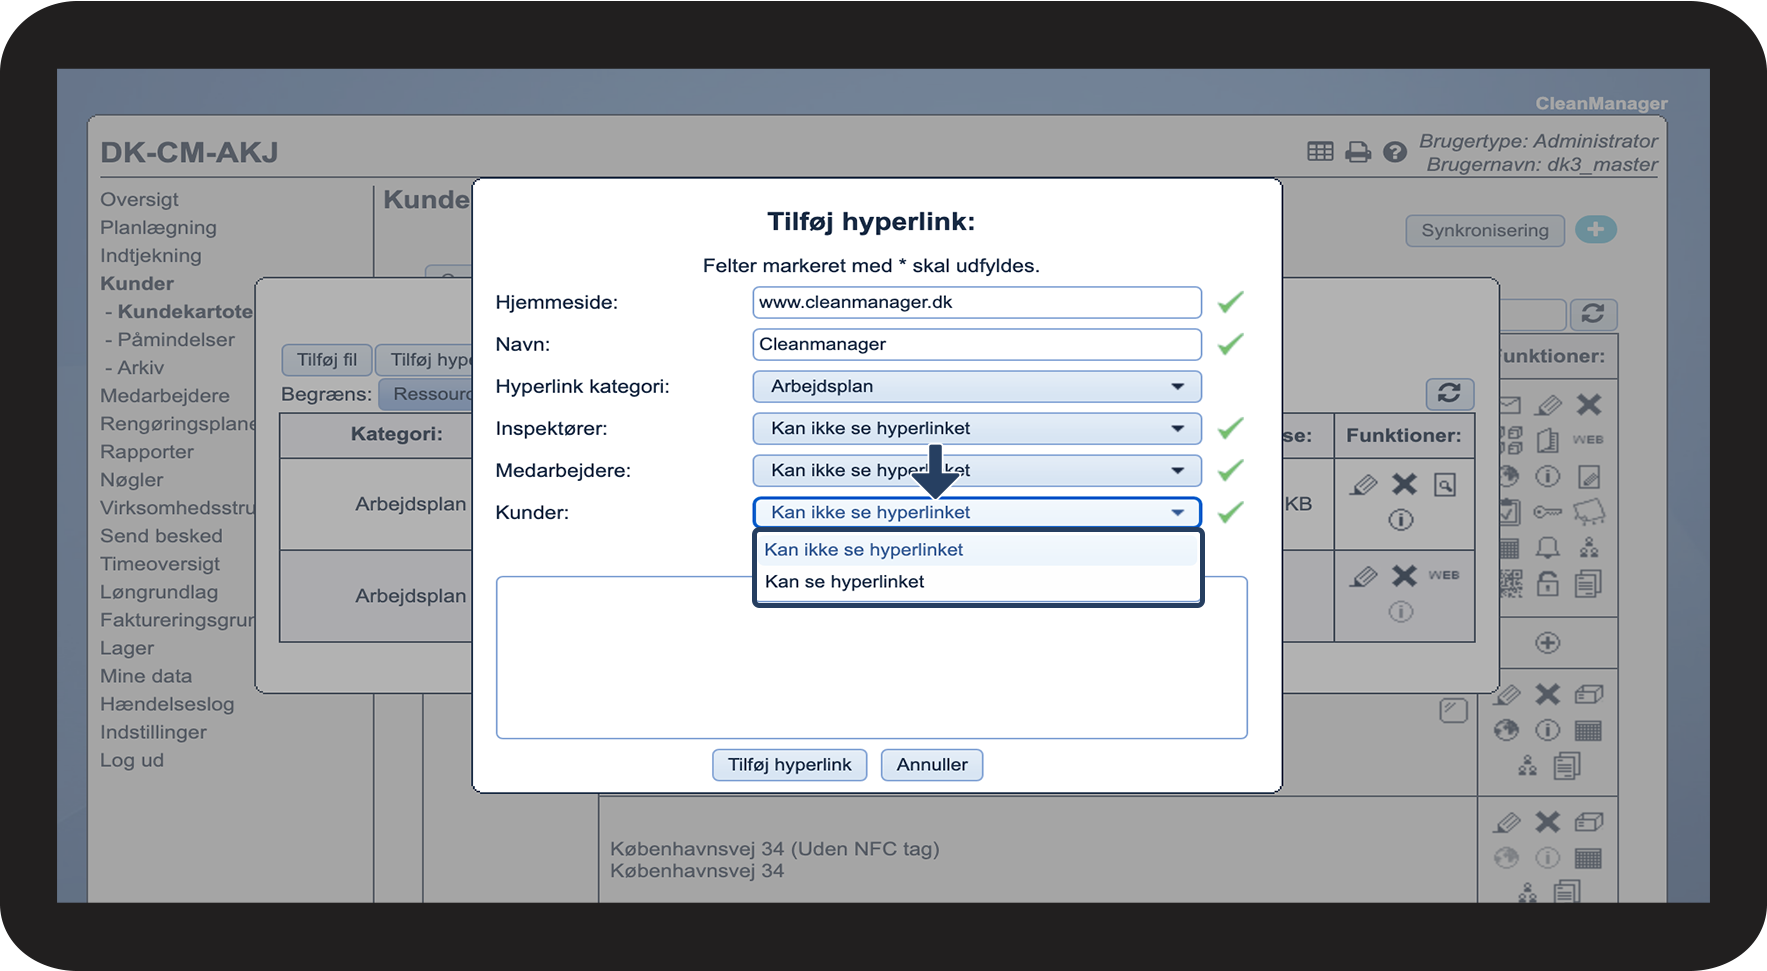Click calendar grid icon in Københavnsvej 34 row
This screenshot has height=971, width=1767.
coord(1588,858)
